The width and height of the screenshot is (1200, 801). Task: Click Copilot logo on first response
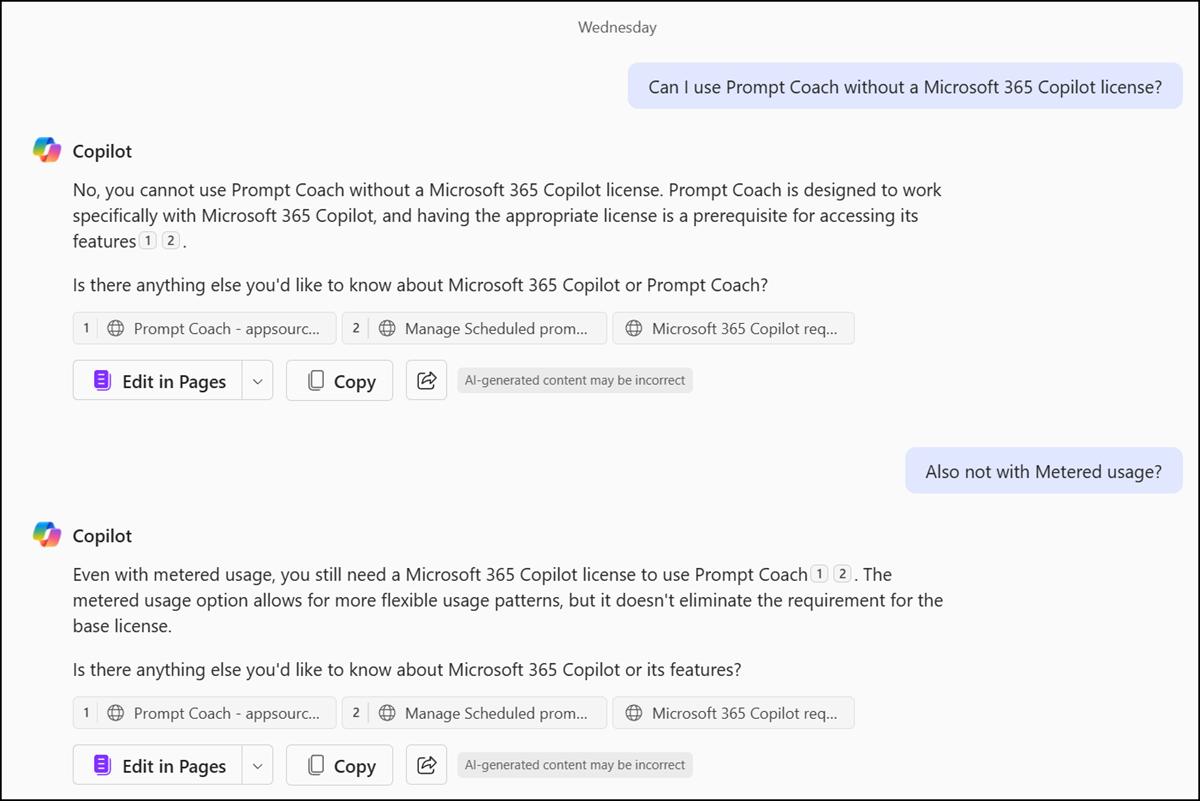(47, 151)
